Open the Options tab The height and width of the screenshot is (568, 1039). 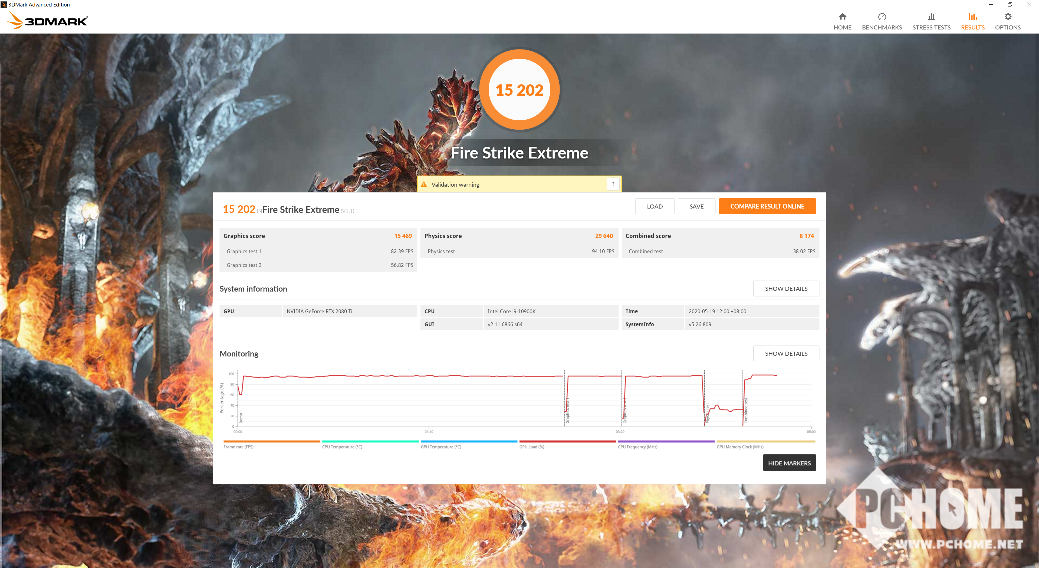click(1007, 21)
